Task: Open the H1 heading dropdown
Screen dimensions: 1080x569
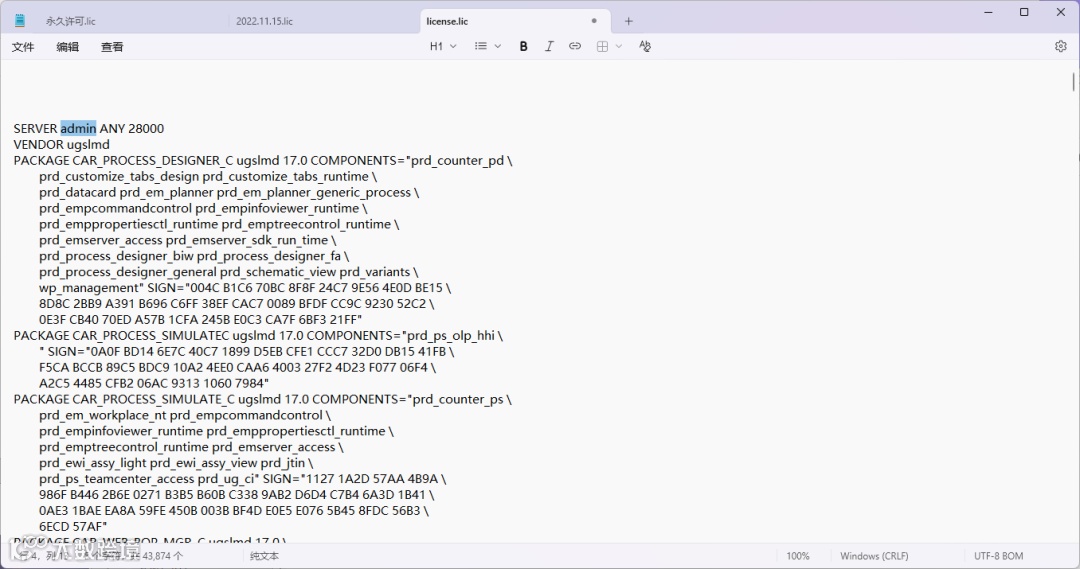Action: coord(443,46)
